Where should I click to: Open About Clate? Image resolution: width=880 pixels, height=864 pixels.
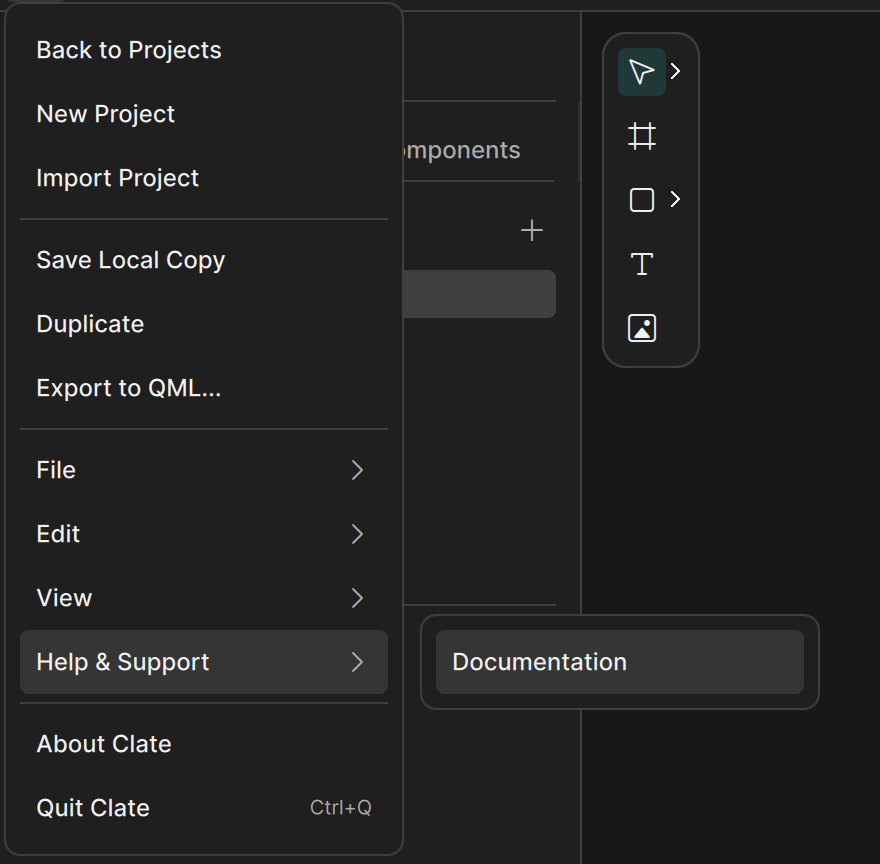tap(204, 744)
